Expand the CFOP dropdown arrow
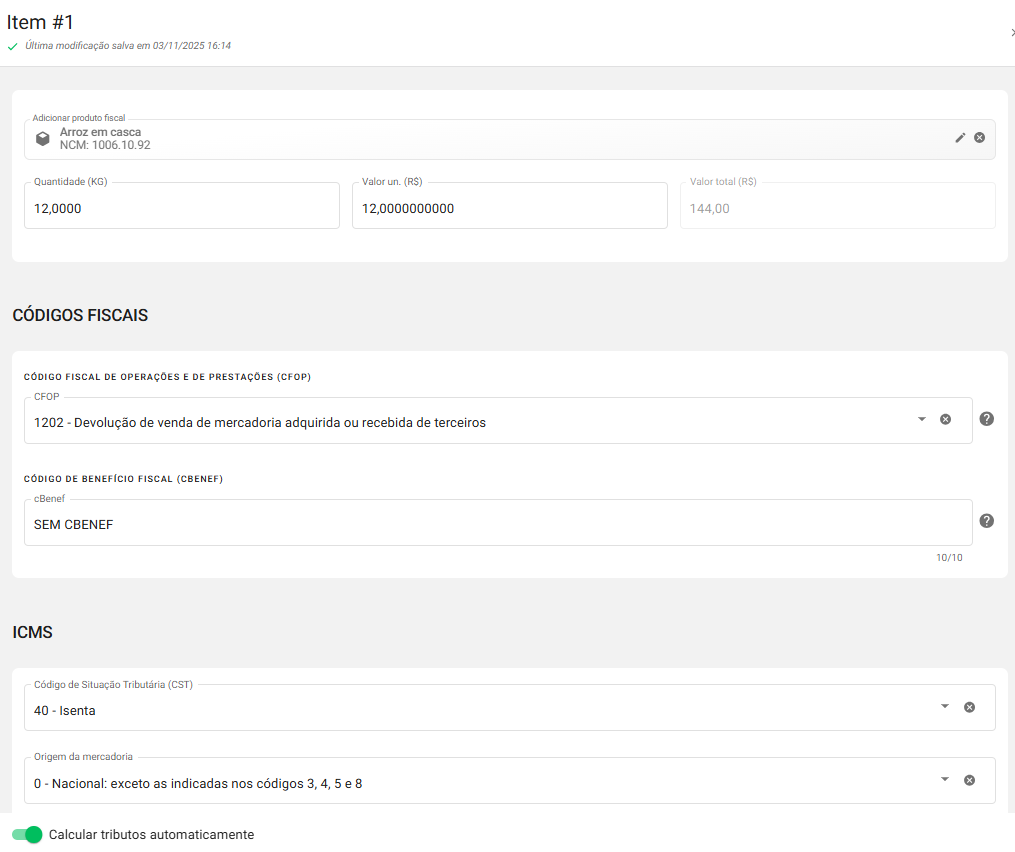 (x=922, y=419)
